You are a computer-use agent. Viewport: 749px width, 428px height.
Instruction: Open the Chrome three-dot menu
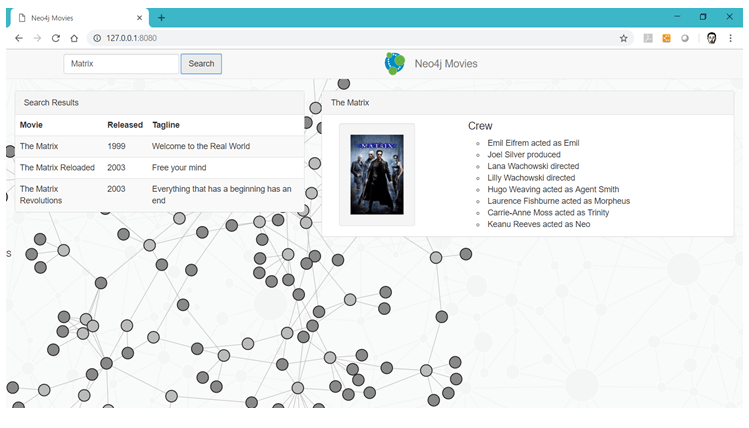click(x=730, y=38)
